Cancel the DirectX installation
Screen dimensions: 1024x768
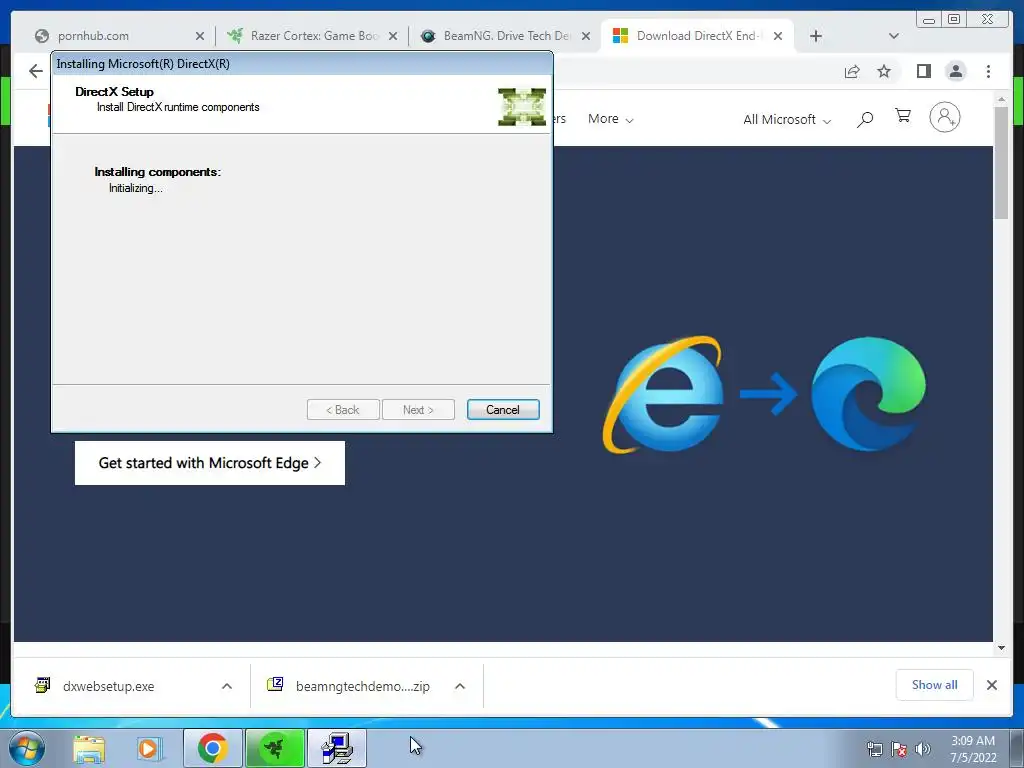503,409
